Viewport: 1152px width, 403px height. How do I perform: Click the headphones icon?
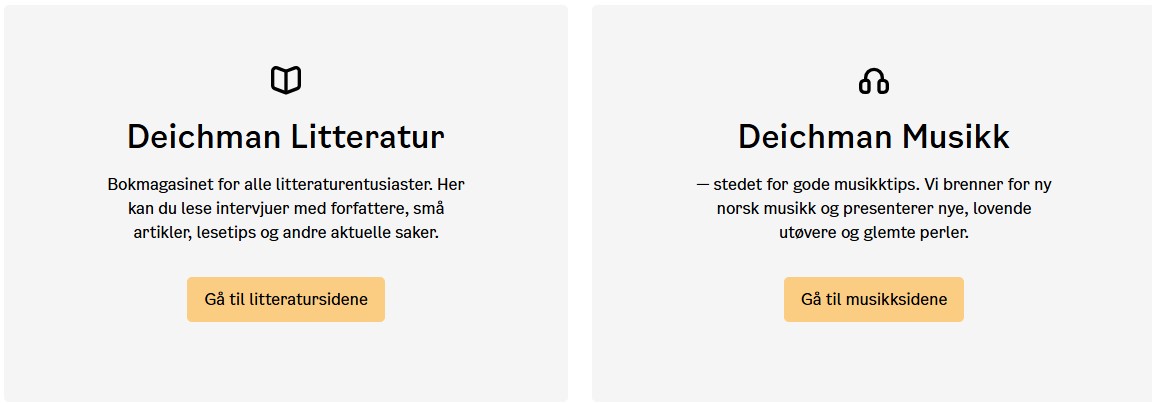coord(873,81)
